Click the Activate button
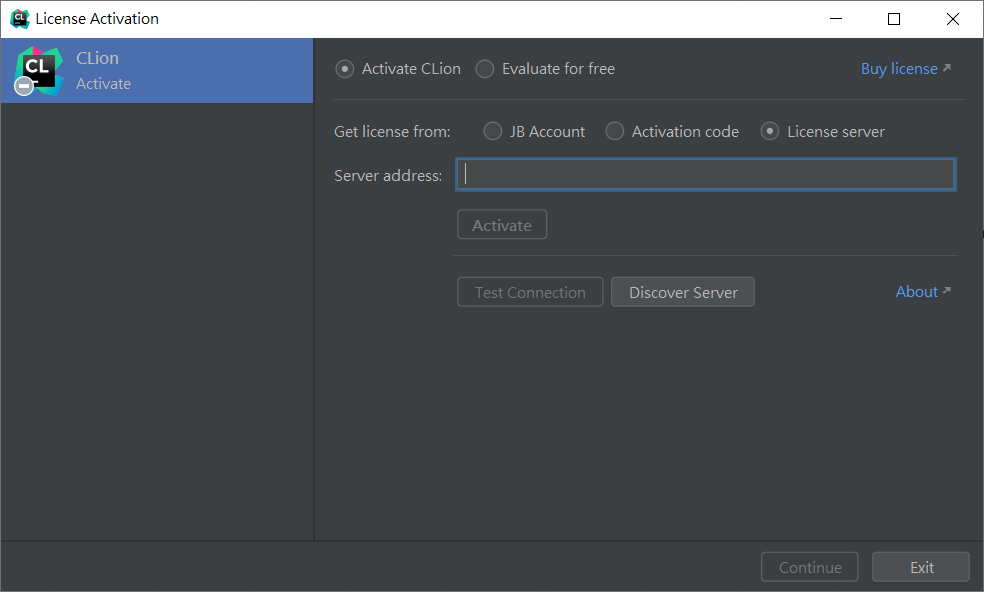The image size is (984, 592). click(x=501, y=225)
